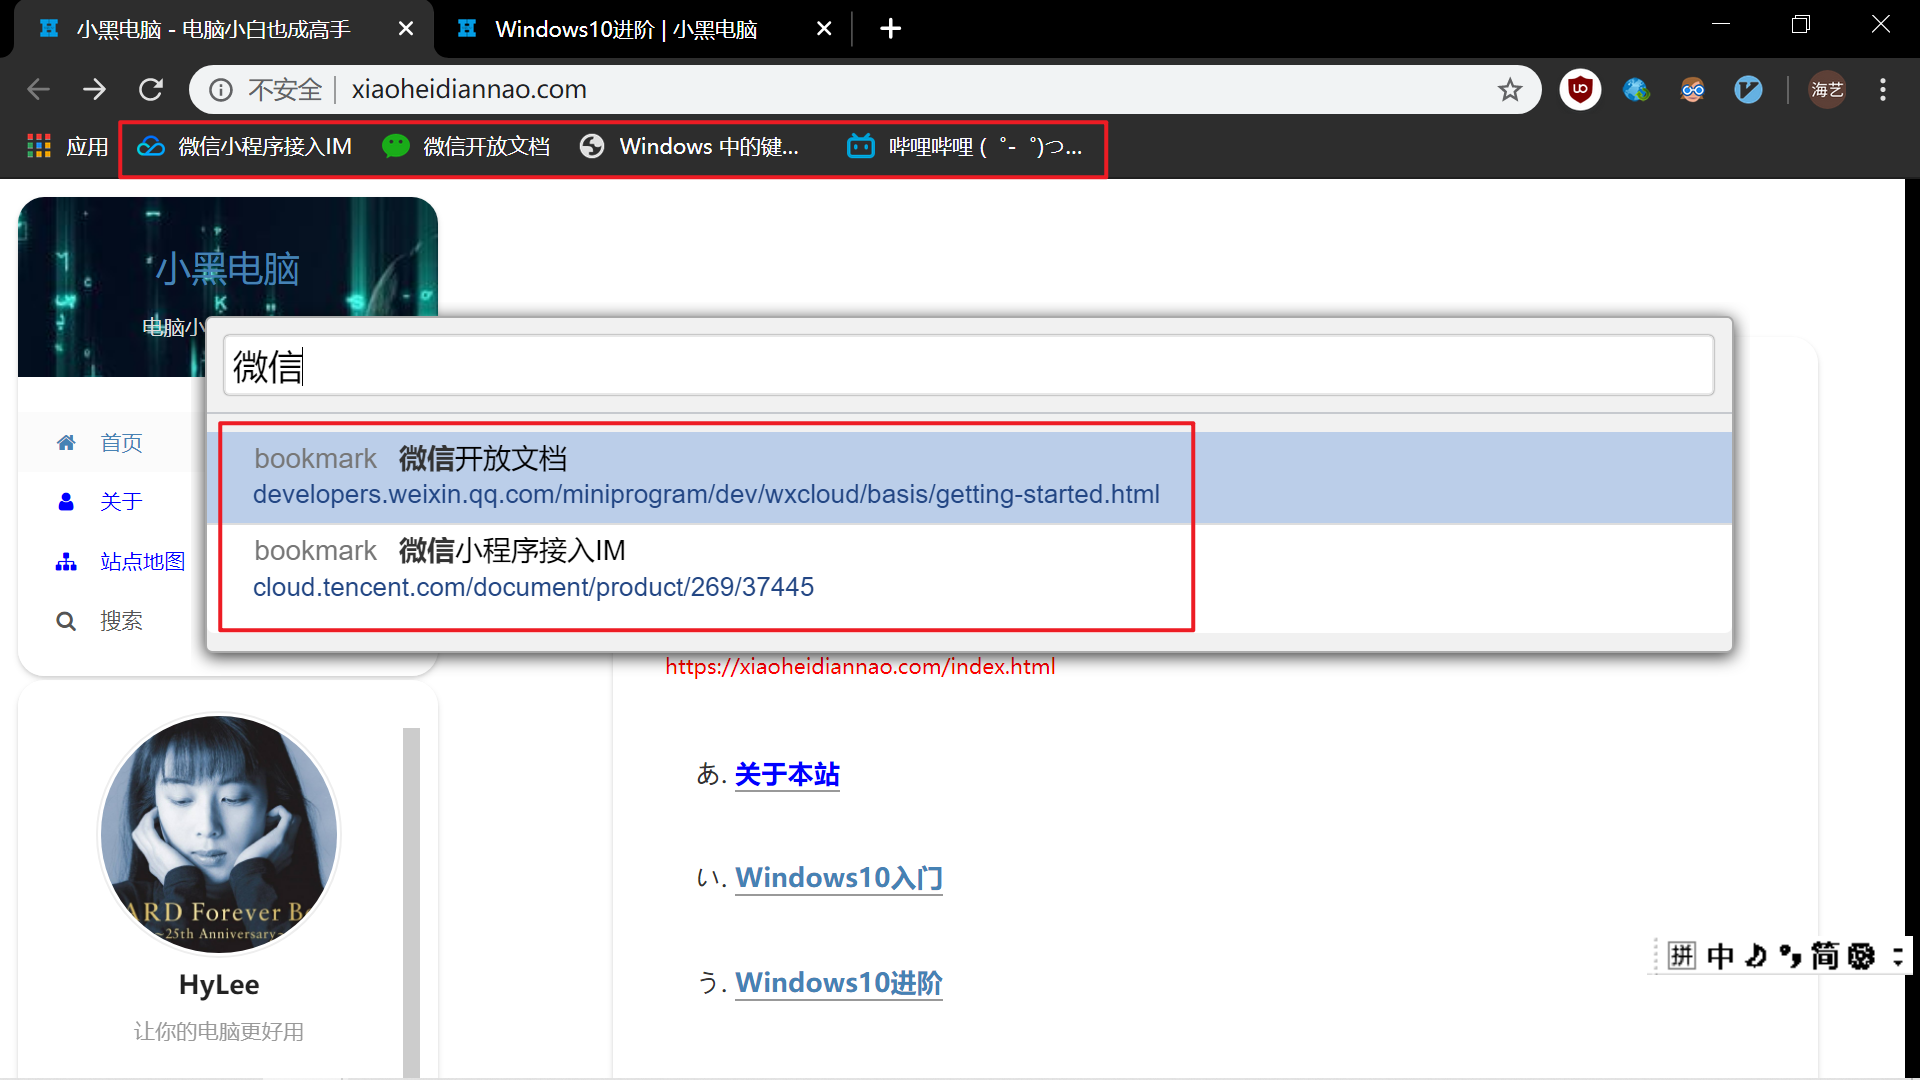
Task: Switch to Windows10进阶 tab
Action: [x=626, y=29]
